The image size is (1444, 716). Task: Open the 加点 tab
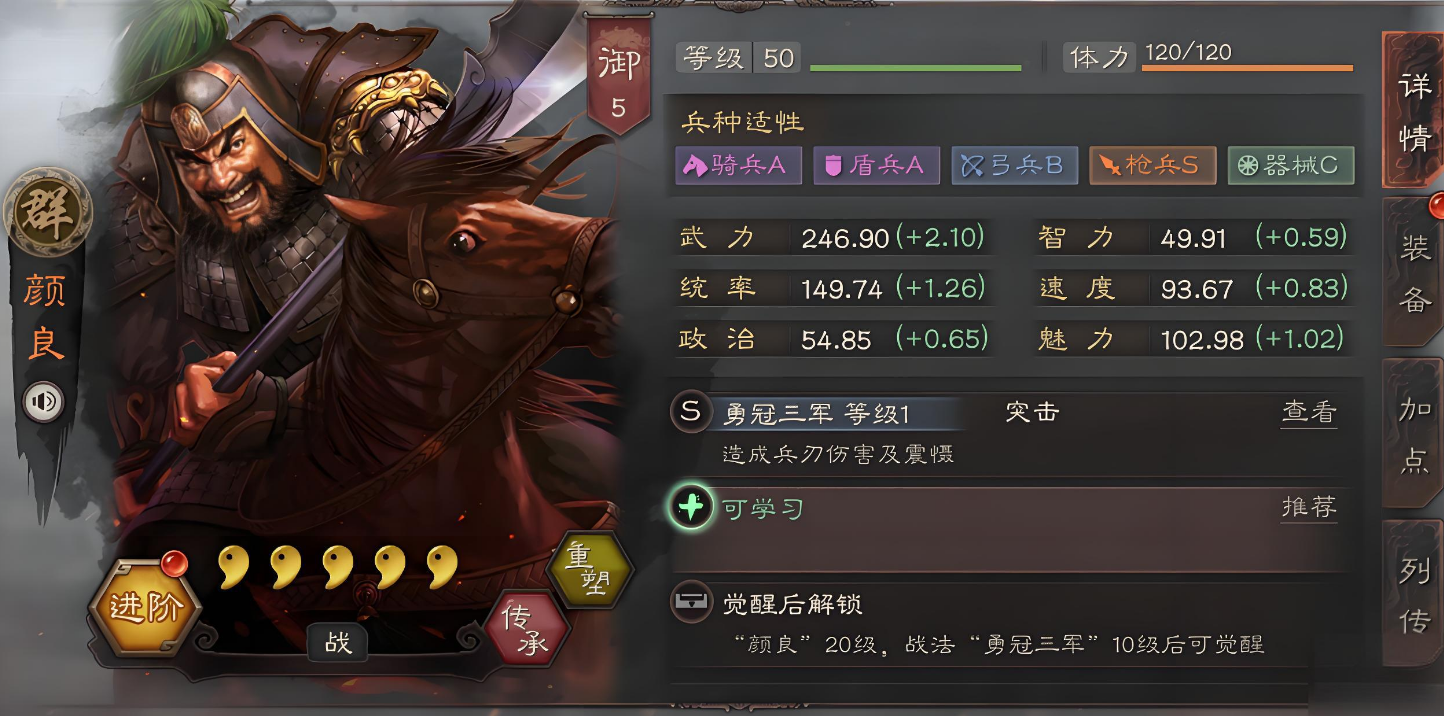tap(1413, 435)
